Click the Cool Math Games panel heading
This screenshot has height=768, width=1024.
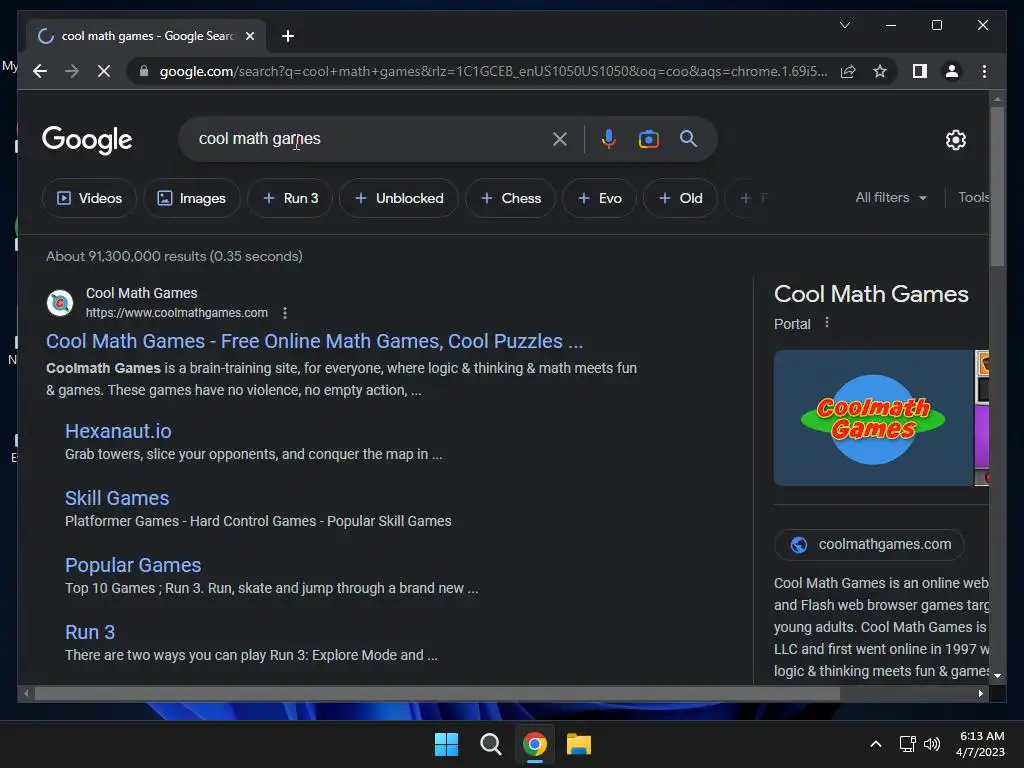[x=871, y=294]
